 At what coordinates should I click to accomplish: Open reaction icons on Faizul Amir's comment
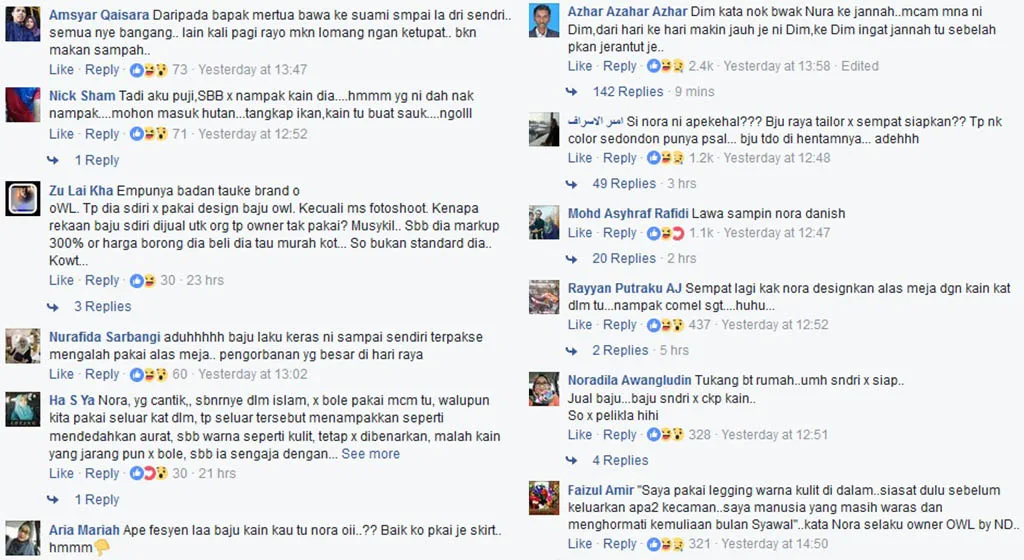(x=665, y=544)
